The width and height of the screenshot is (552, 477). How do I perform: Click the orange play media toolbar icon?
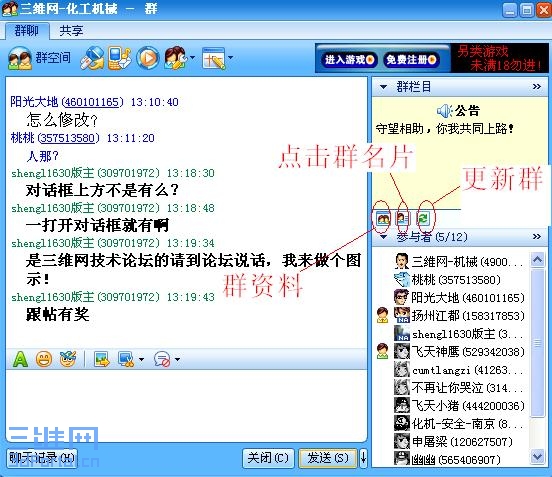click(x=147, y=58)
